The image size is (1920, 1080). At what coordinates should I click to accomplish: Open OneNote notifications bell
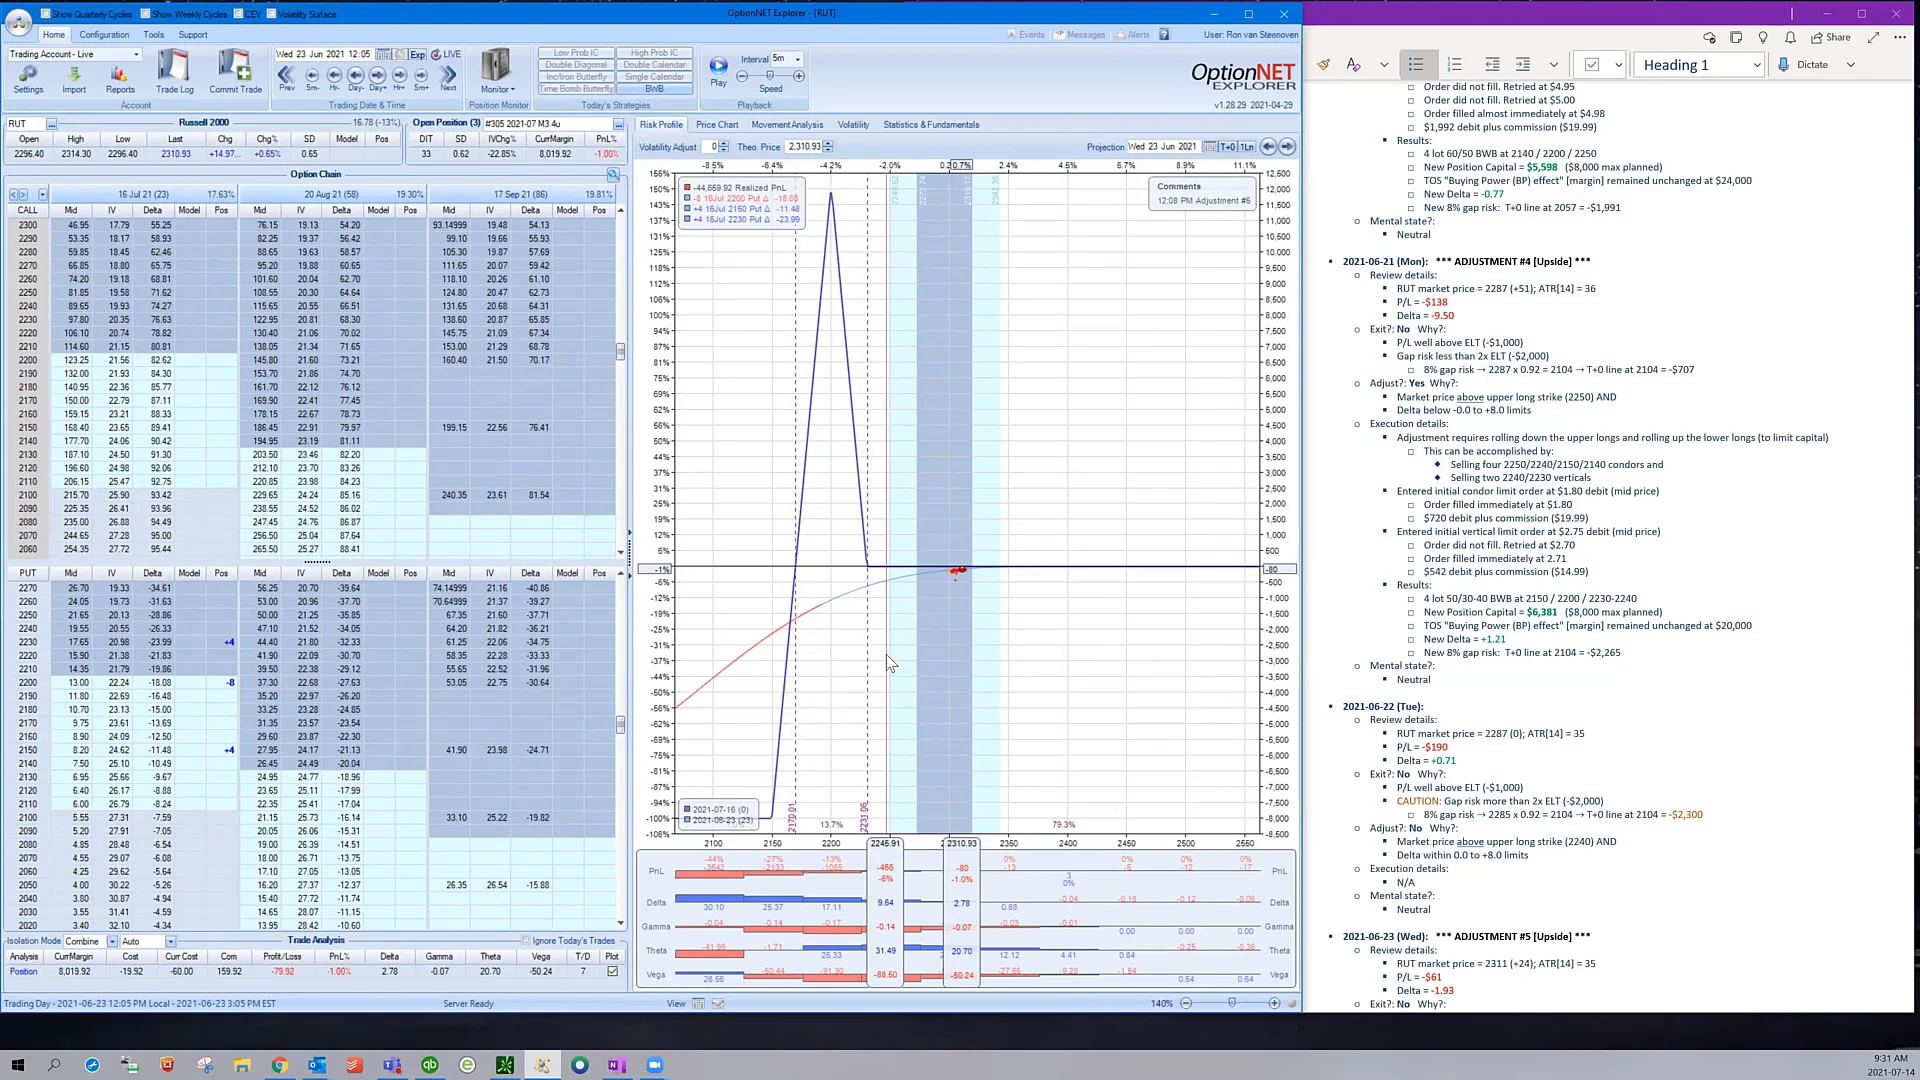(1790, 37)
